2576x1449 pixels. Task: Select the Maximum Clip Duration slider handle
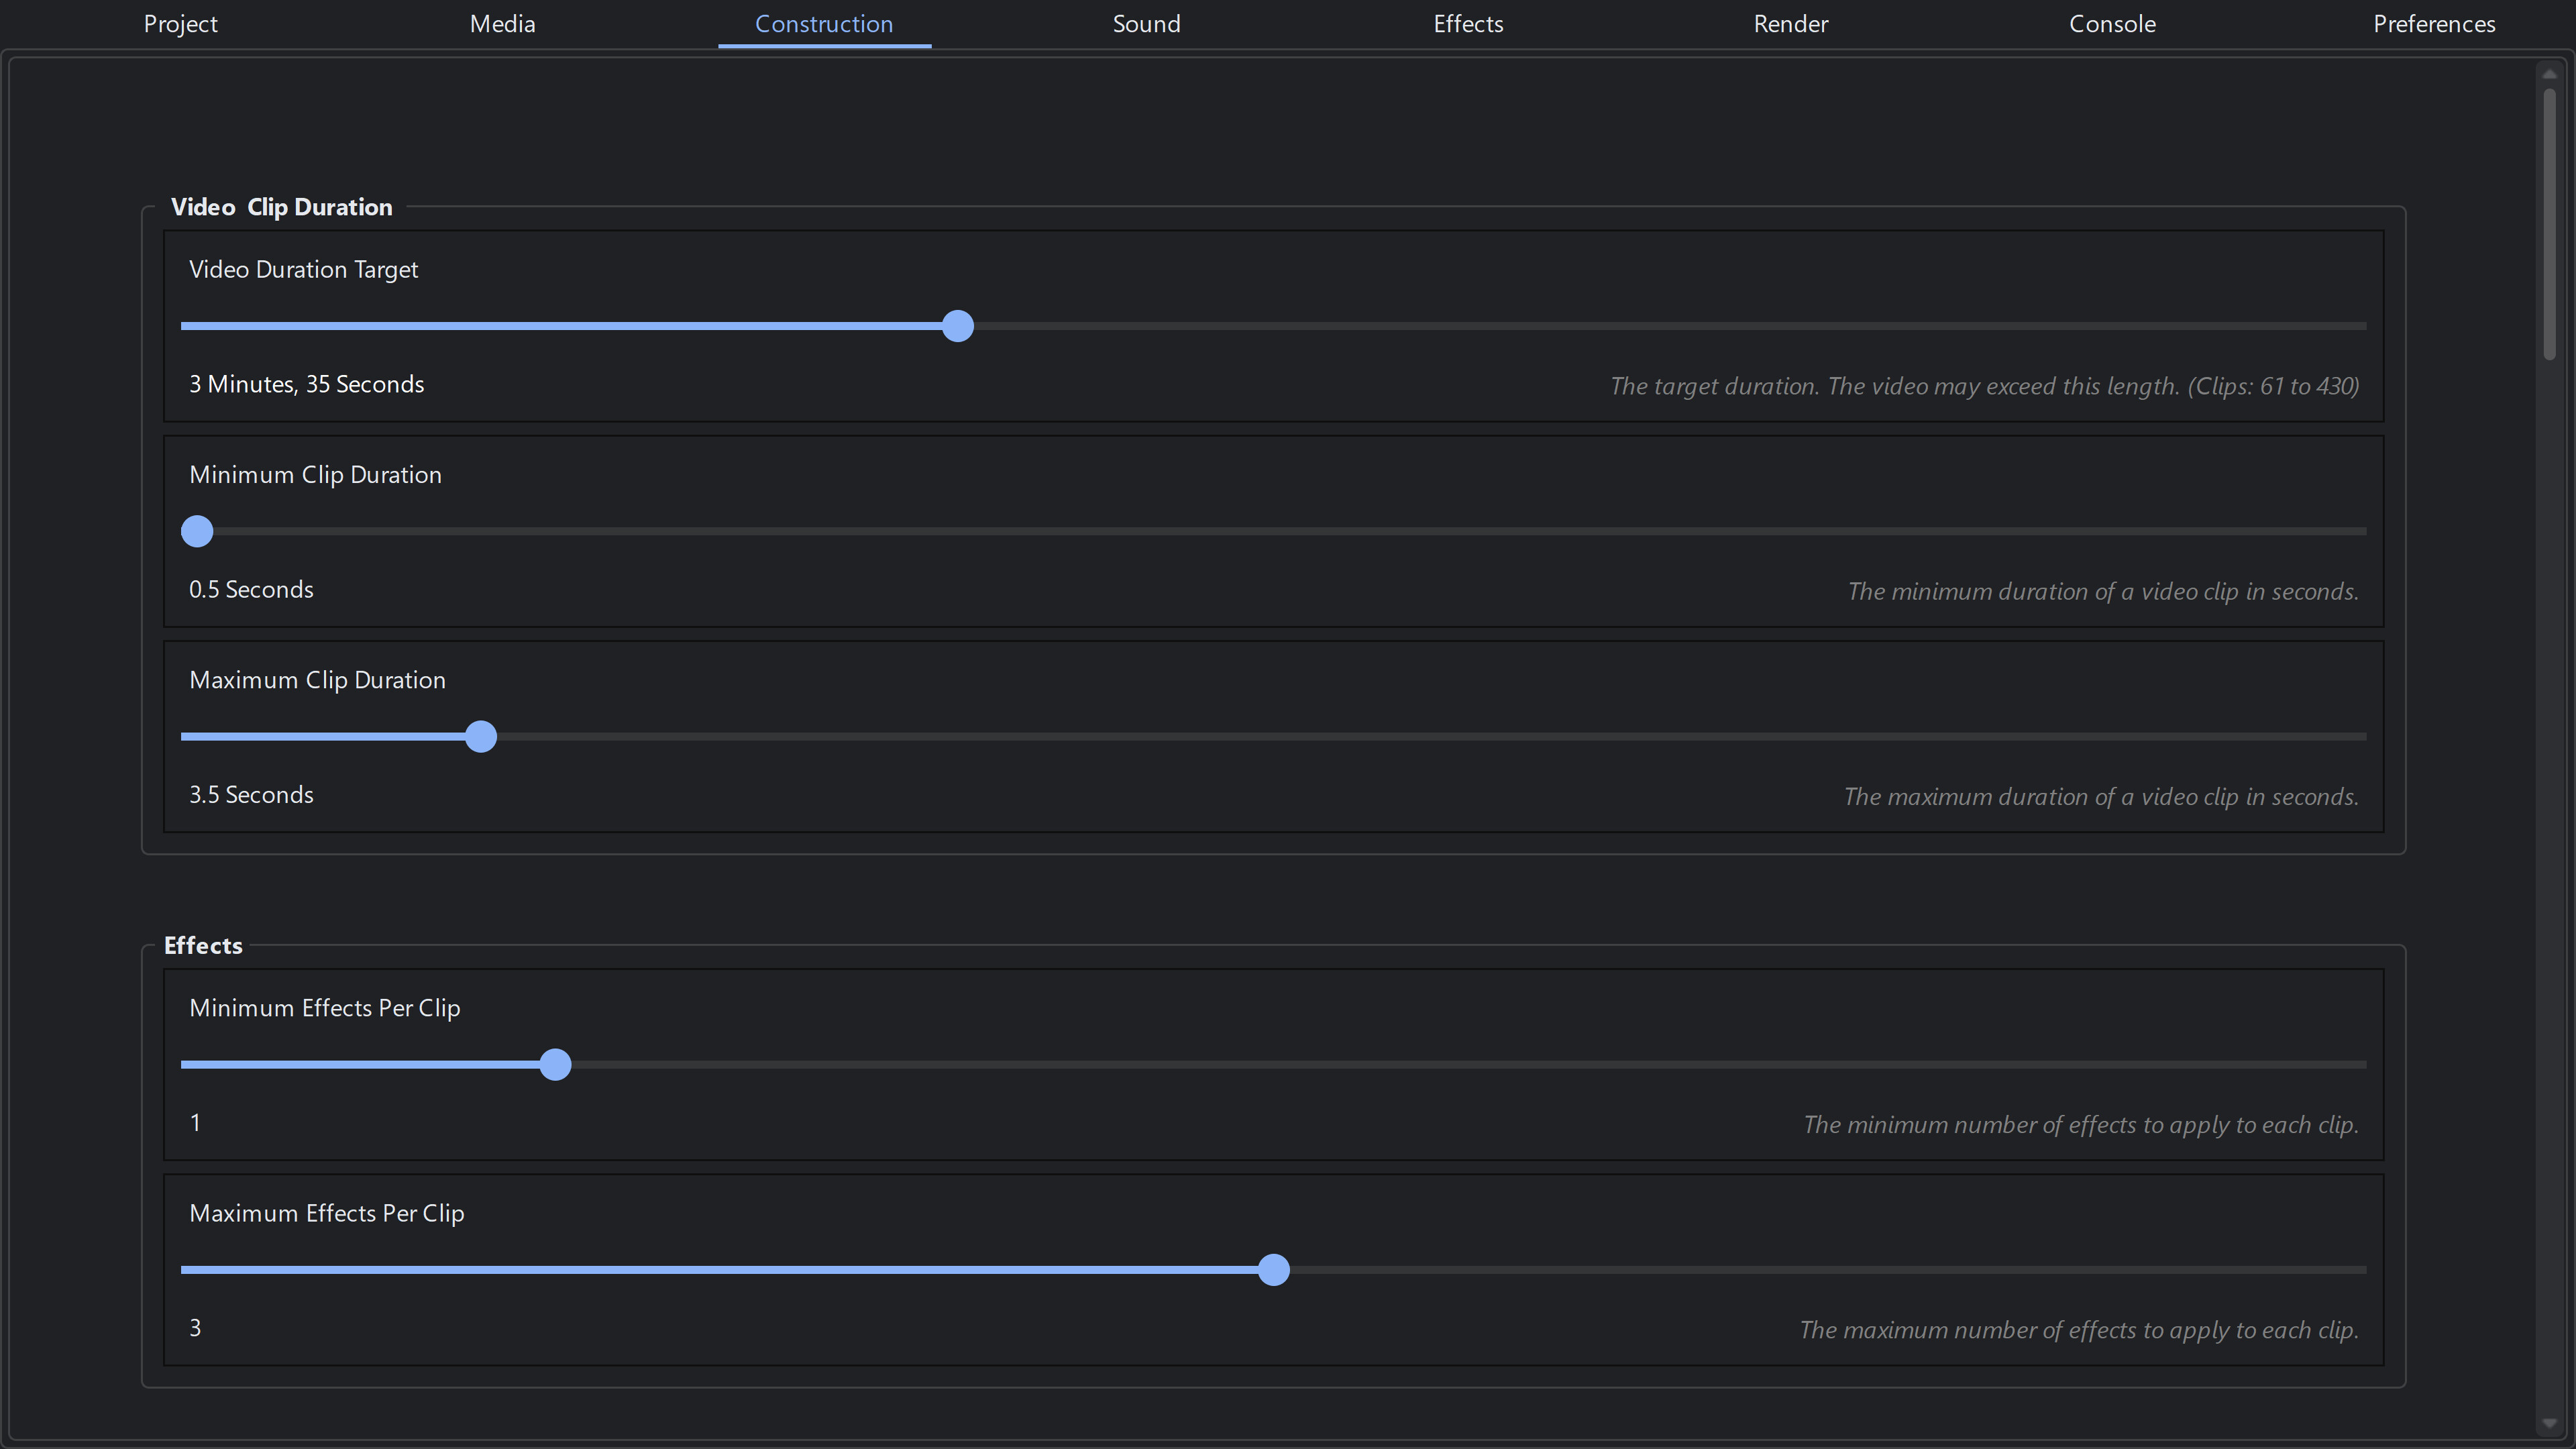480,736
